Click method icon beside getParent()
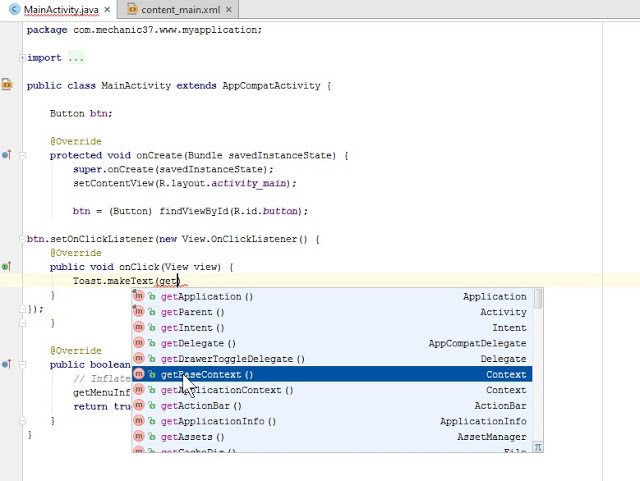The height and width of the screenshot is (481, 640). [x=139, y=311]
